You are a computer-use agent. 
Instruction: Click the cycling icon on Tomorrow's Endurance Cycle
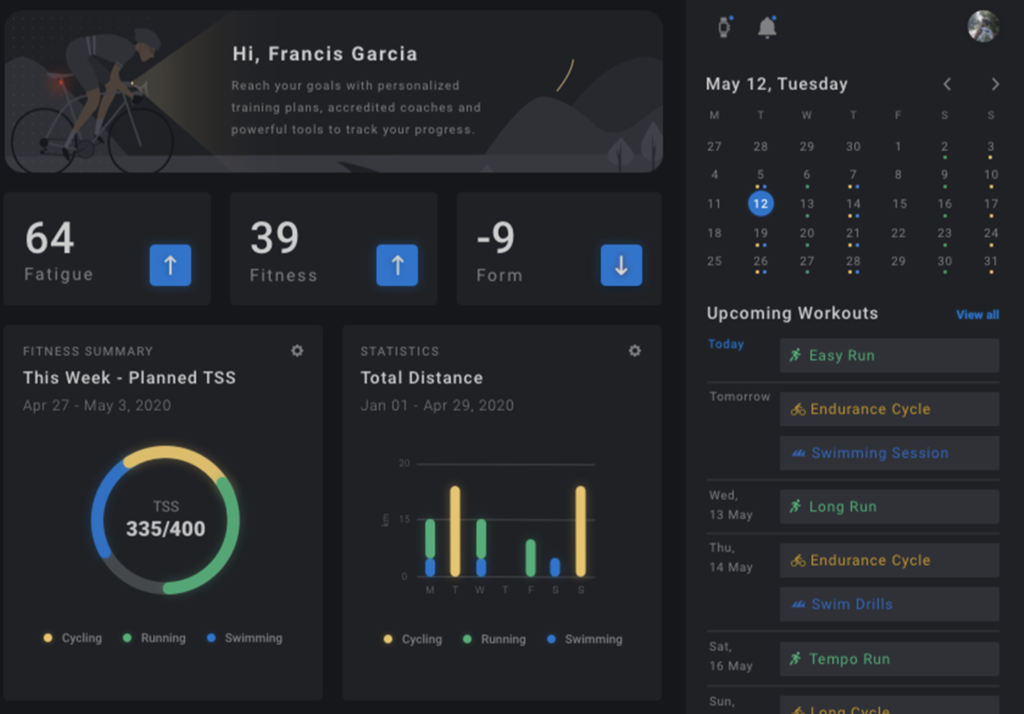(797, 410)
